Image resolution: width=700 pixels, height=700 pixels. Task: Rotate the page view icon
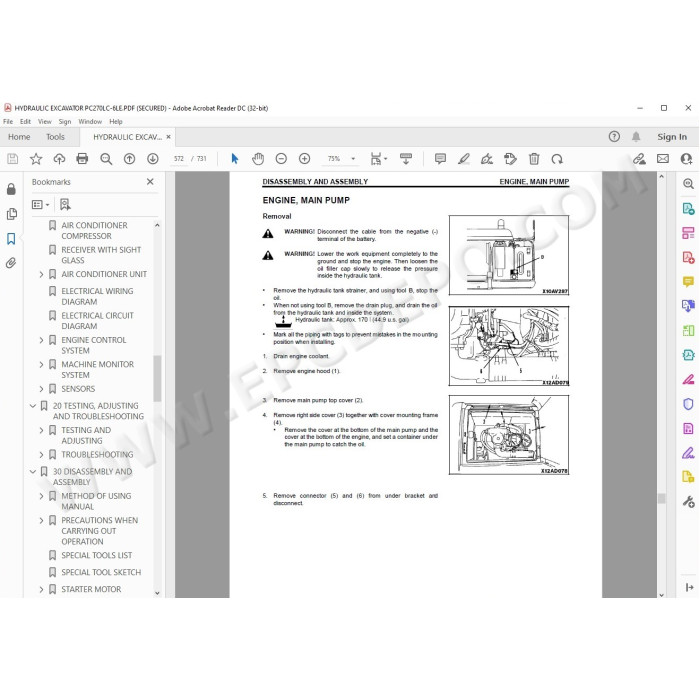pos(557,159)
